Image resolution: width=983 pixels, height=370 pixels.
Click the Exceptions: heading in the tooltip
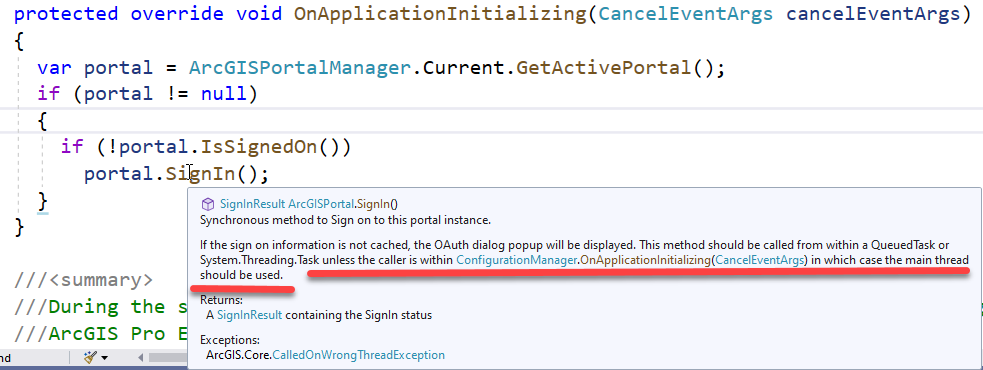click(x=229, y=340)
